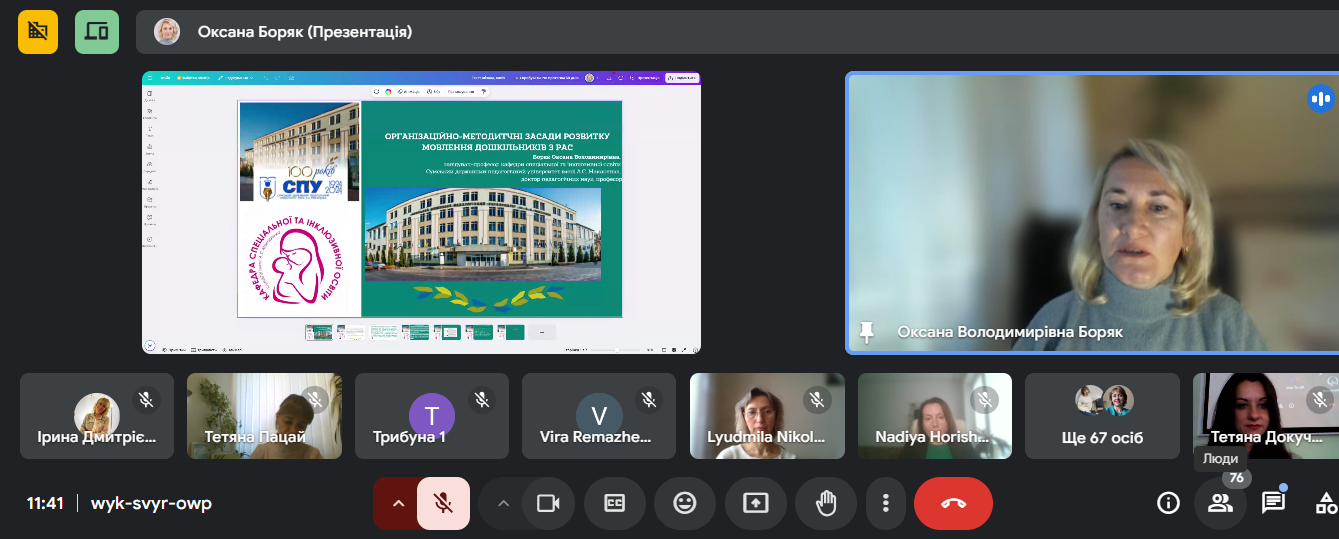Open the 'Ще 67 осіб' participants tile

pyautogui.click(x=1102, y=416)
